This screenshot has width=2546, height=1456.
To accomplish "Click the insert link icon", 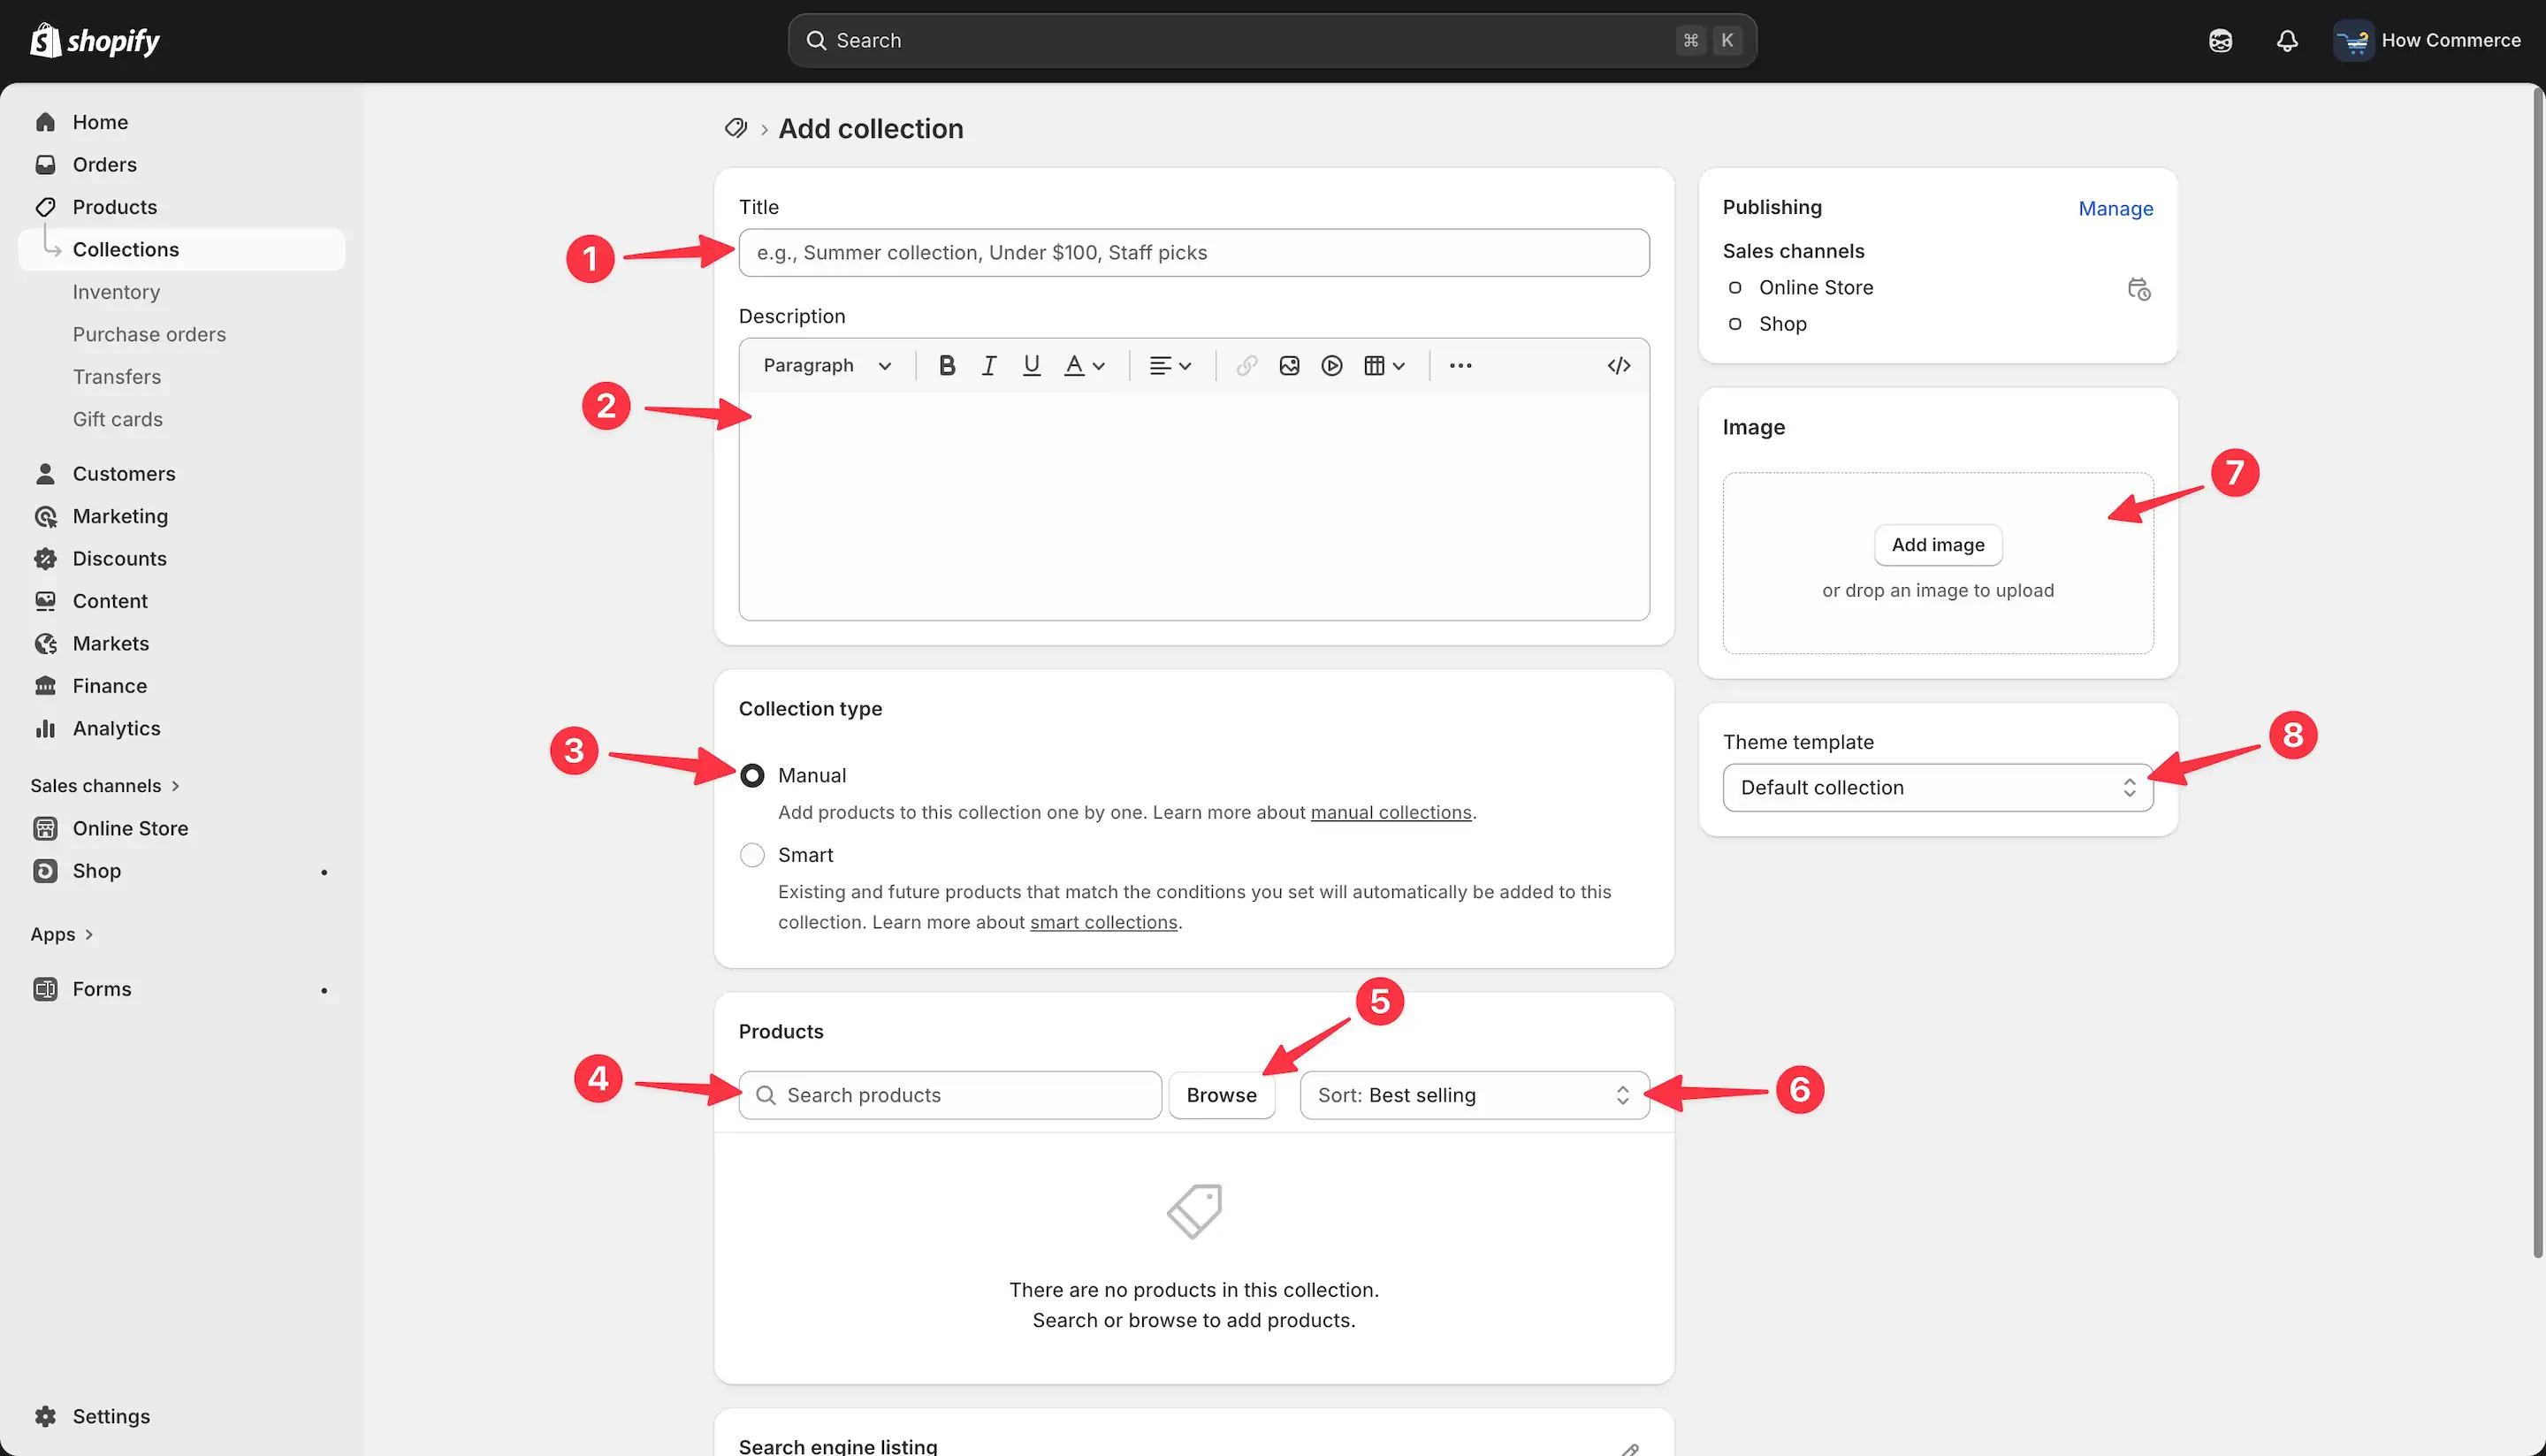I will 1246,366.
